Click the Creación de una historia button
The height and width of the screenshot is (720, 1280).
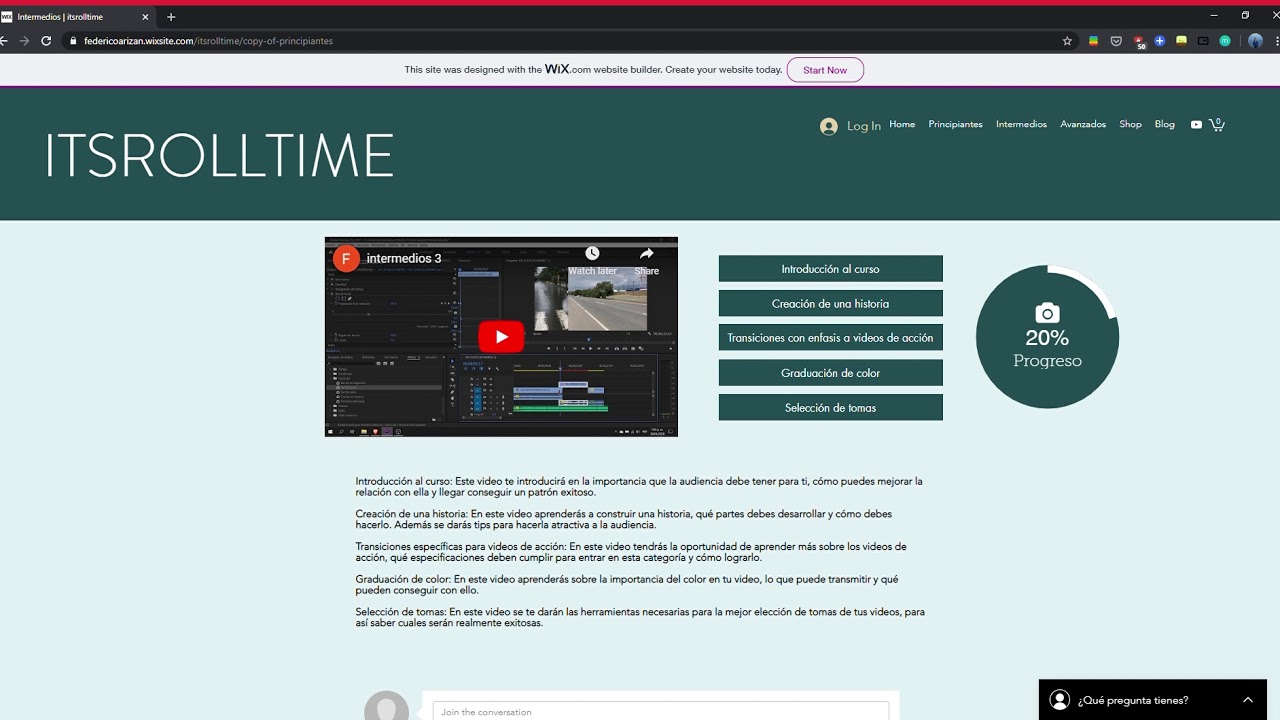830,304
